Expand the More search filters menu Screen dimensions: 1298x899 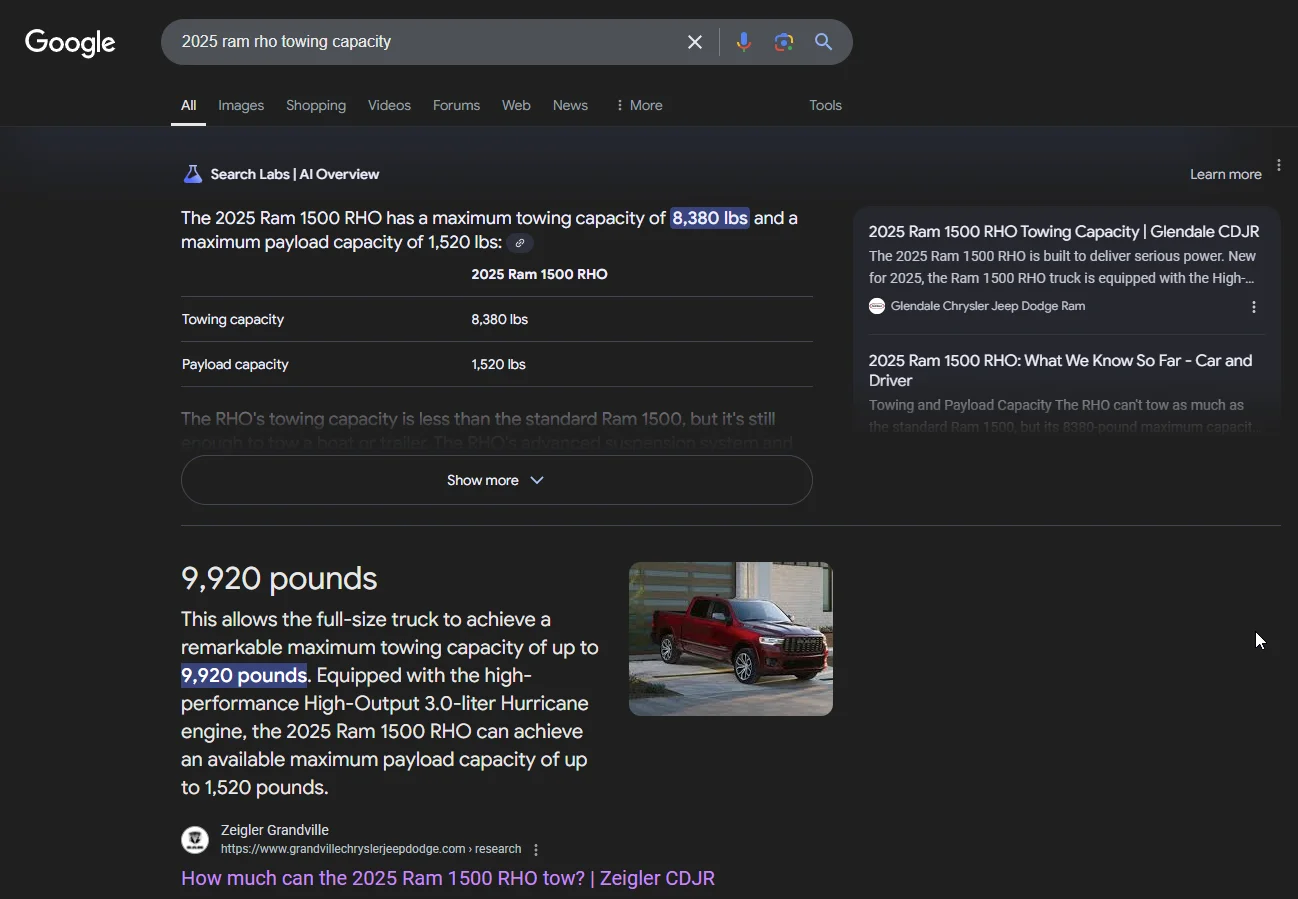coord(638,105)
